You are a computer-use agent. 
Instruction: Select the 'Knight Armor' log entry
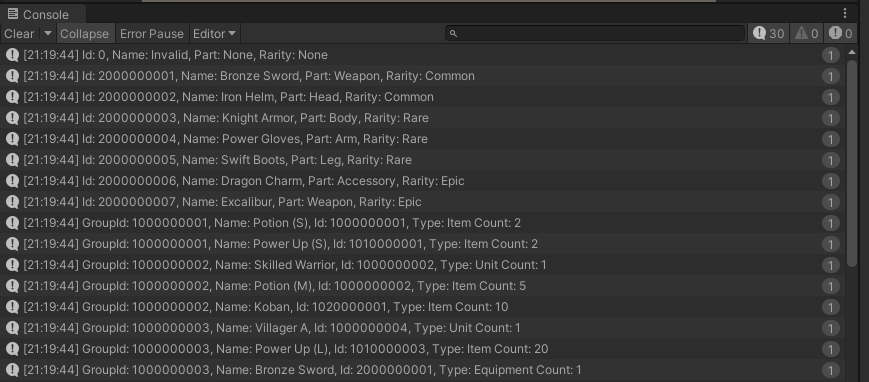click(423, 118)
